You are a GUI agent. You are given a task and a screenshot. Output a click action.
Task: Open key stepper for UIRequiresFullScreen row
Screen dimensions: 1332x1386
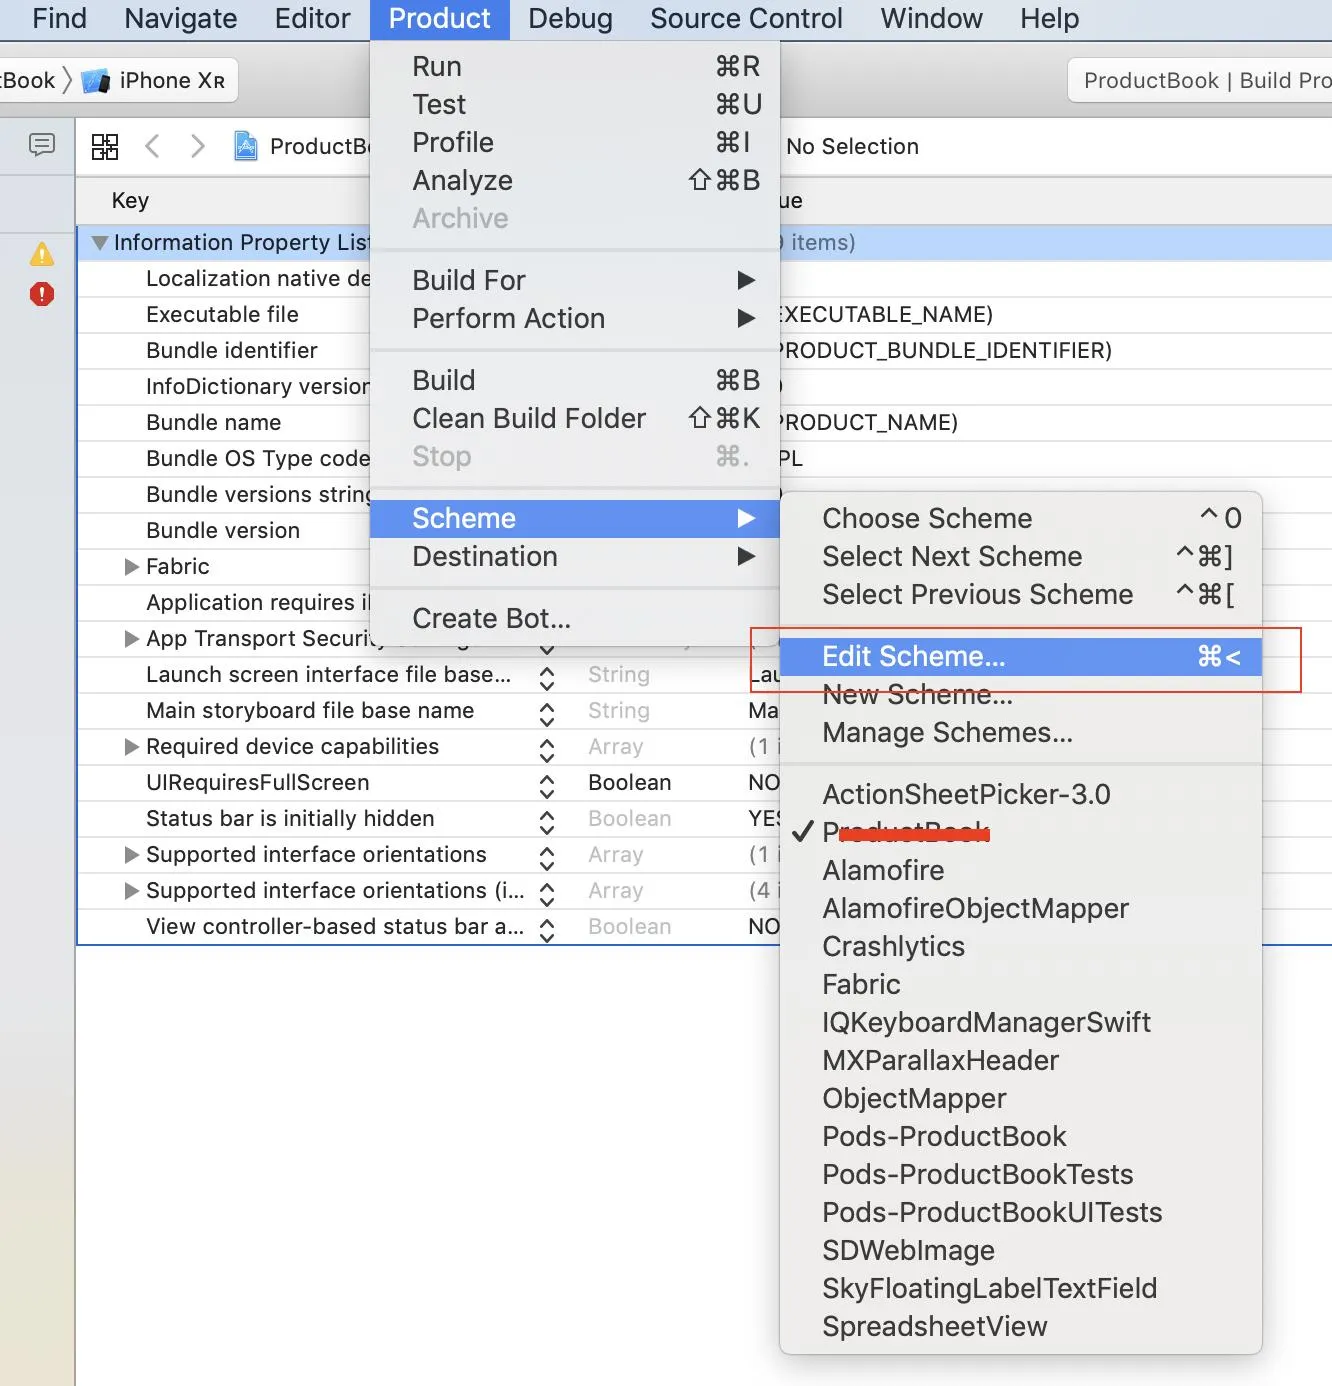[547, 787]
